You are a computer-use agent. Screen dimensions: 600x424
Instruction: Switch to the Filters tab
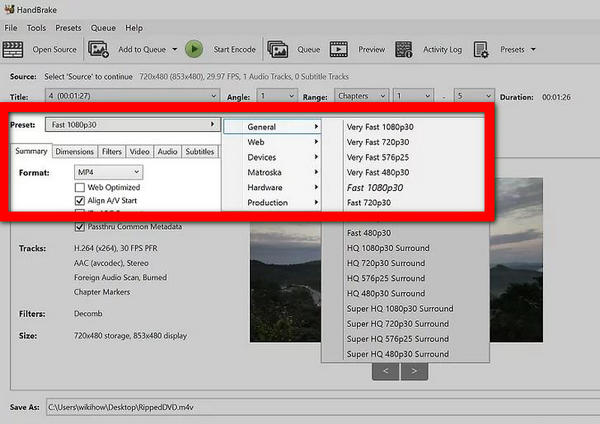(112, 152)
